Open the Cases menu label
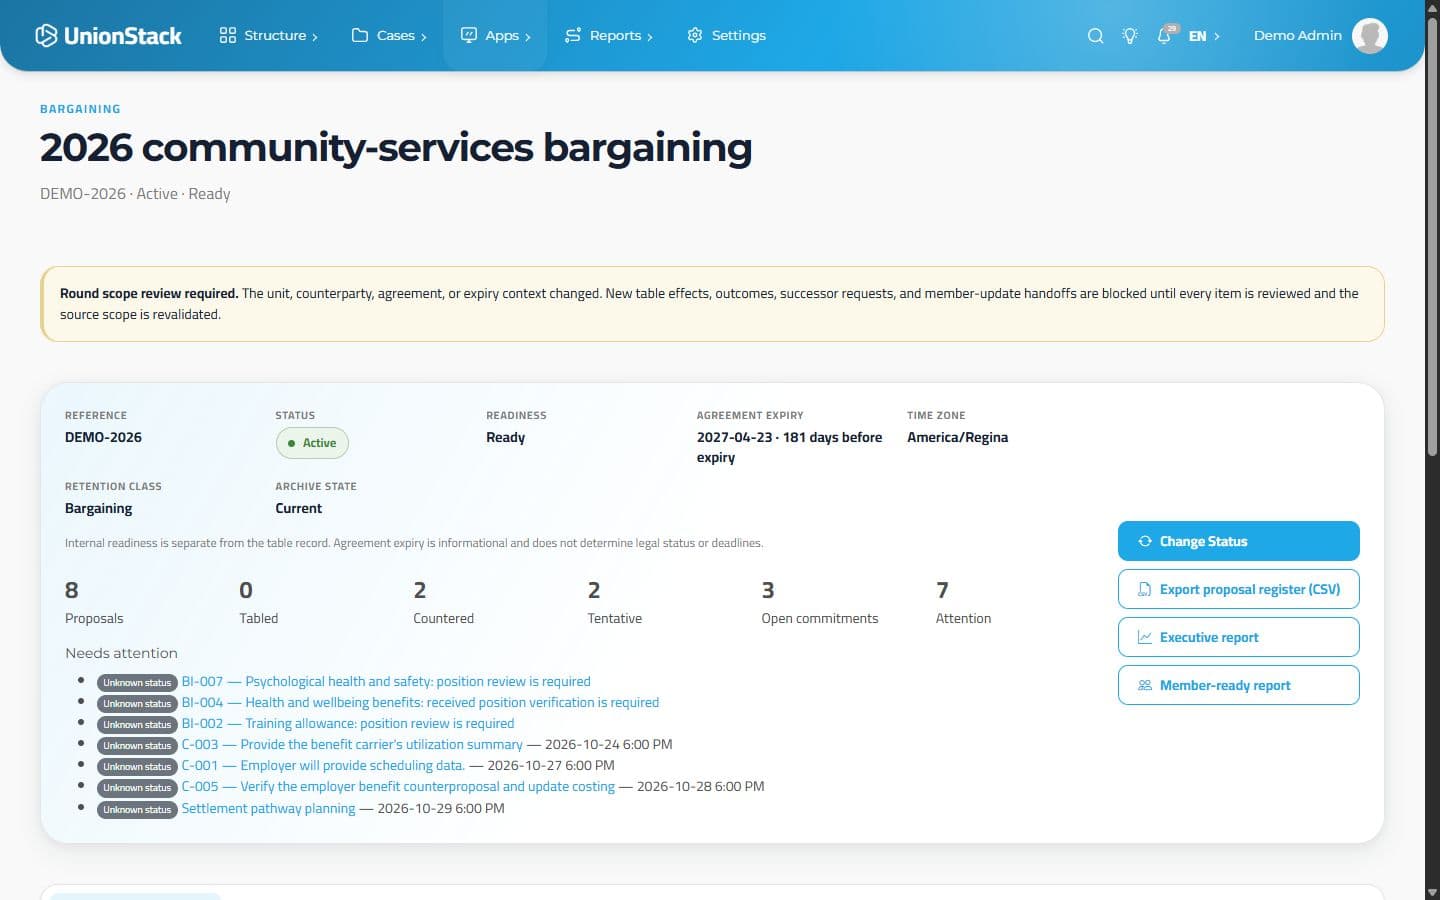 point(396,35)
